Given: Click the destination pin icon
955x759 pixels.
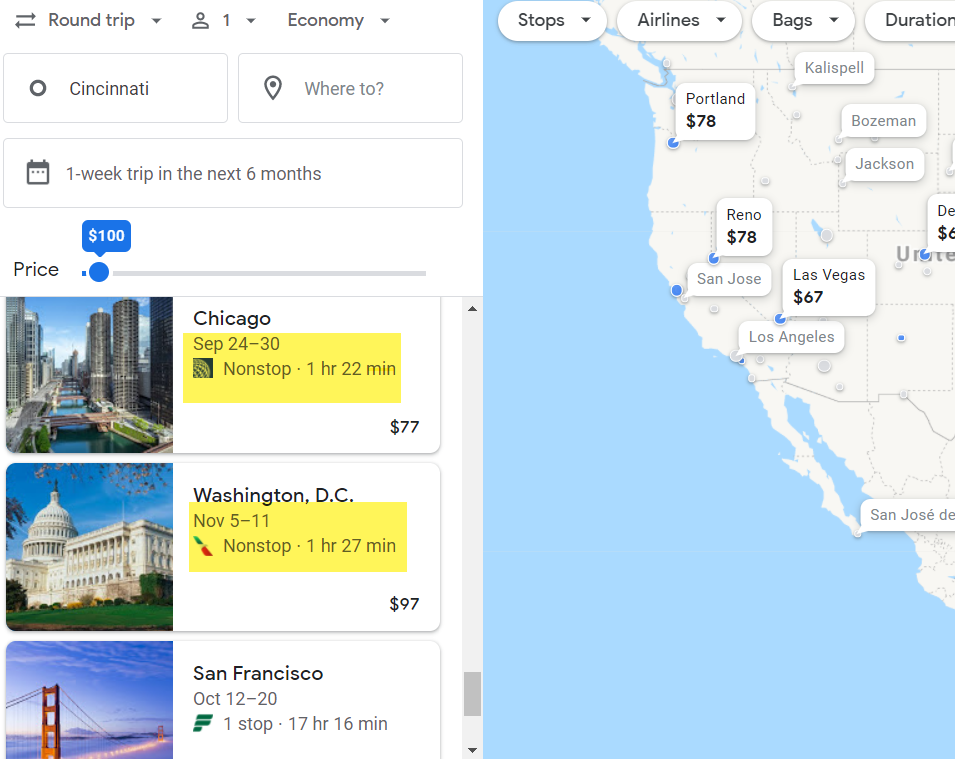Looking at the screenshot, I should tap(272, 88).
